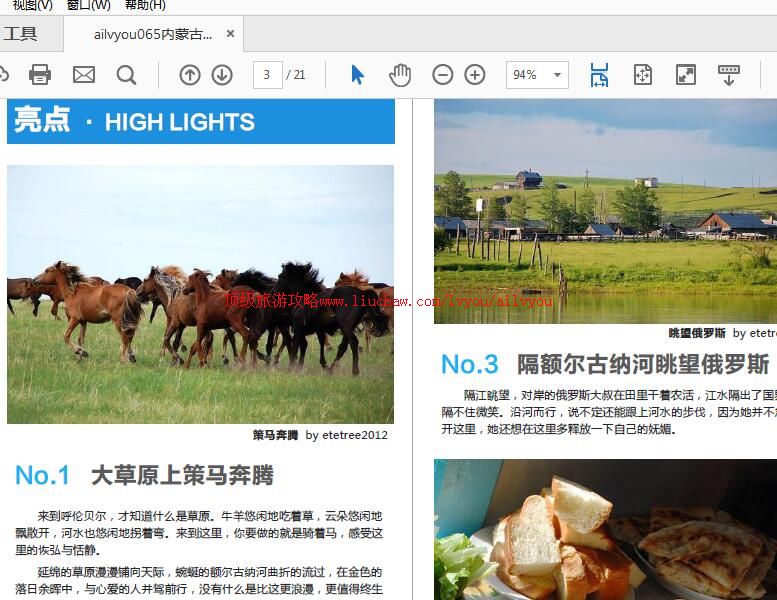The image size is (777, 600).
Task: Go to previous page with up arrow
Action: click(190, 75)
